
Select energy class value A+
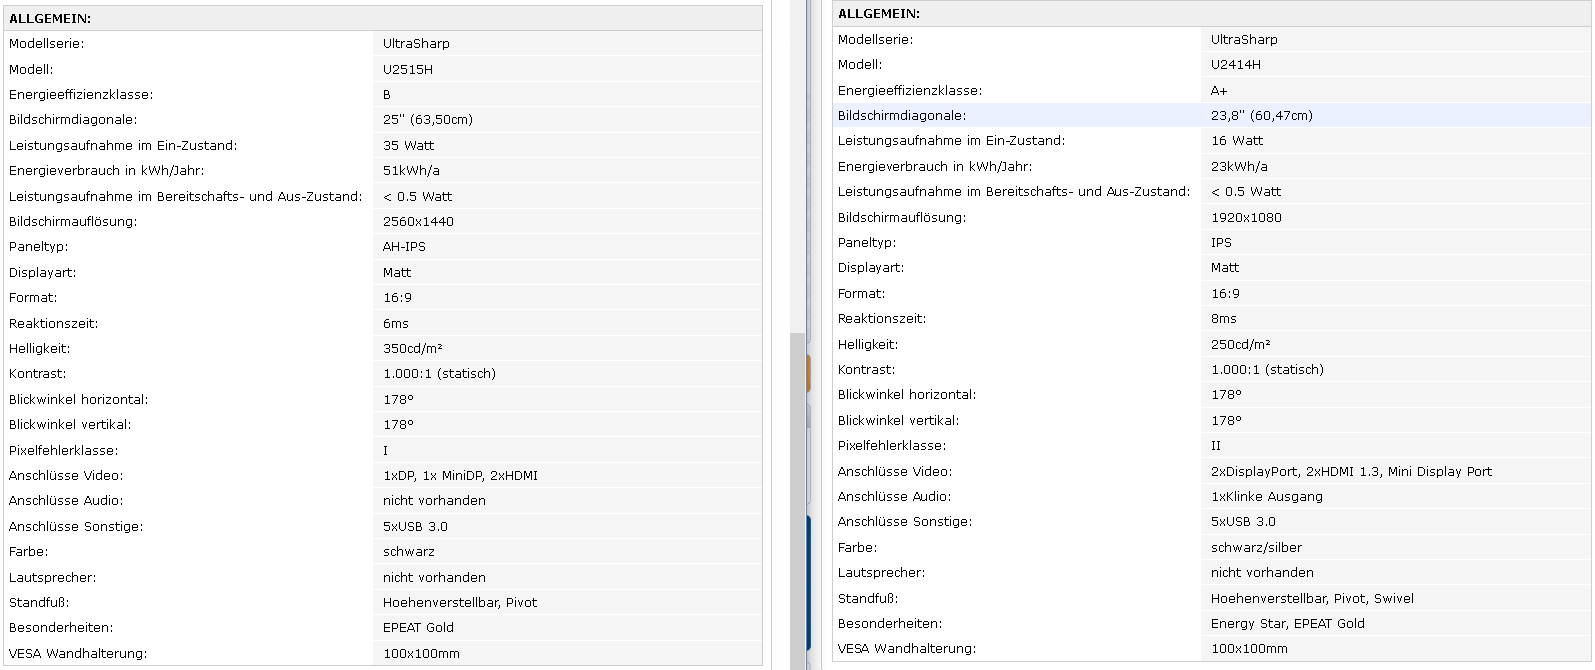[1220, 90]
